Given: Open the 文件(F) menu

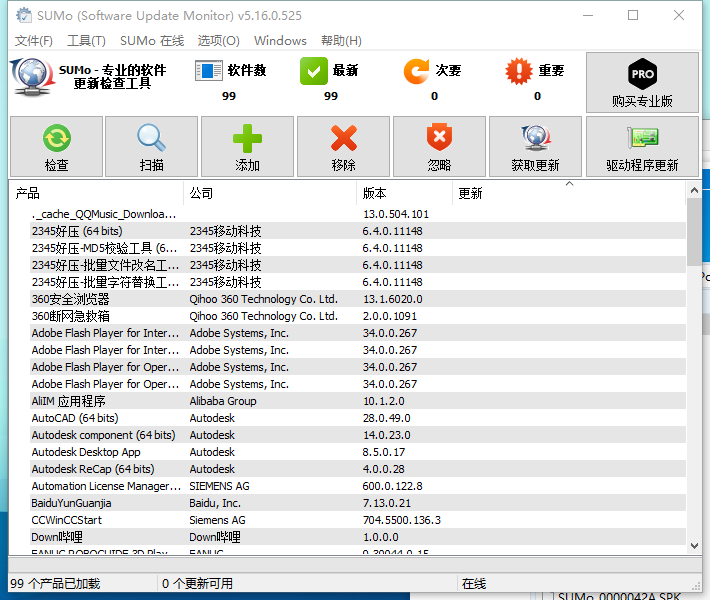Looking at the screenshot, I should (x=34, y=41).
